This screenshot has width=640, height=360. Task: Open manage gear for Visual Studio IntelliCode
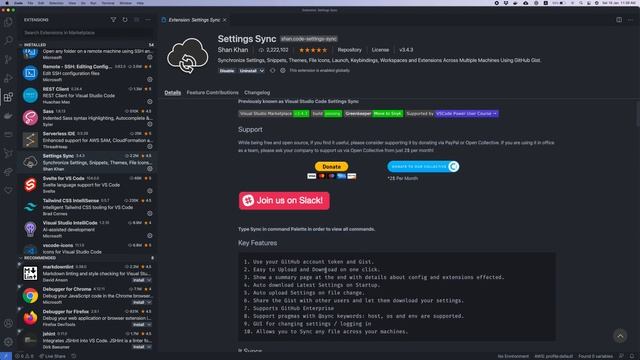pos(150,236)
